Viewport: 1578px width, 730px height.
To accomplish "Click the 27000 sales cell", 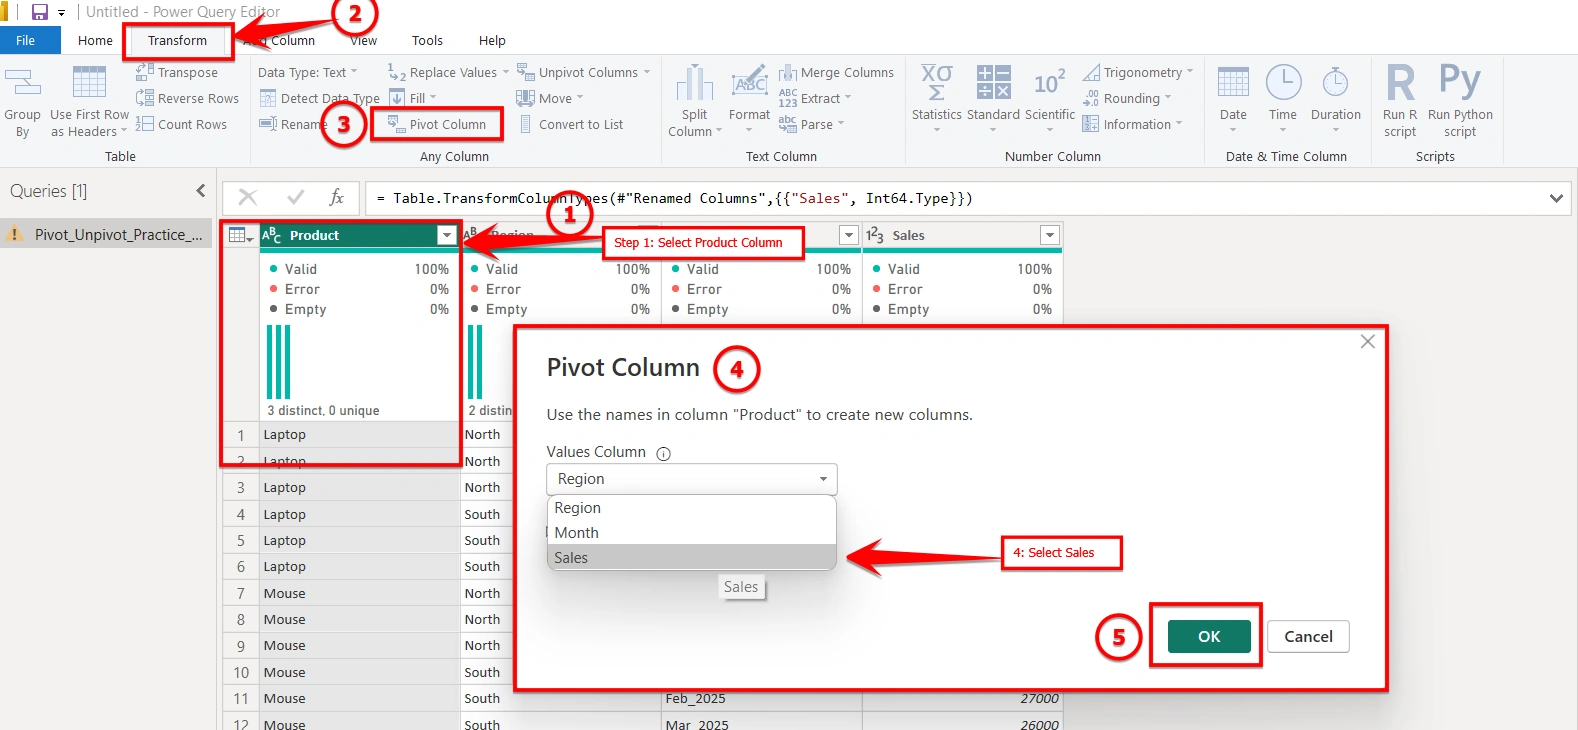I will (962, 699).
